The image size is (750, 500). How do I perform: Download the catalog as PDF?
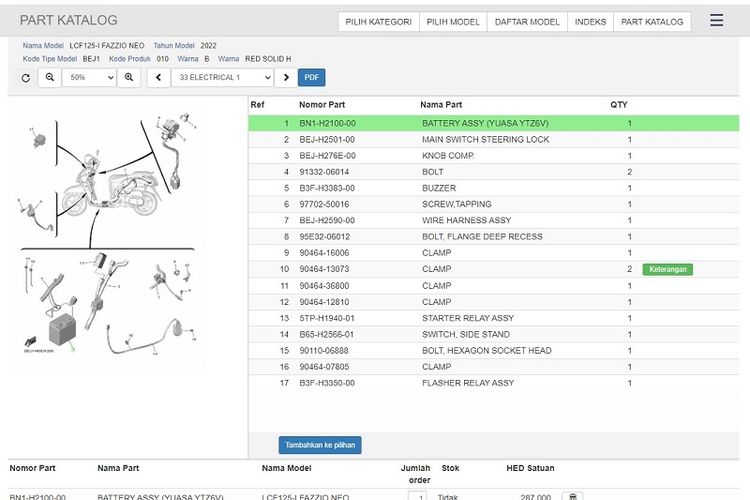(312, 78)
